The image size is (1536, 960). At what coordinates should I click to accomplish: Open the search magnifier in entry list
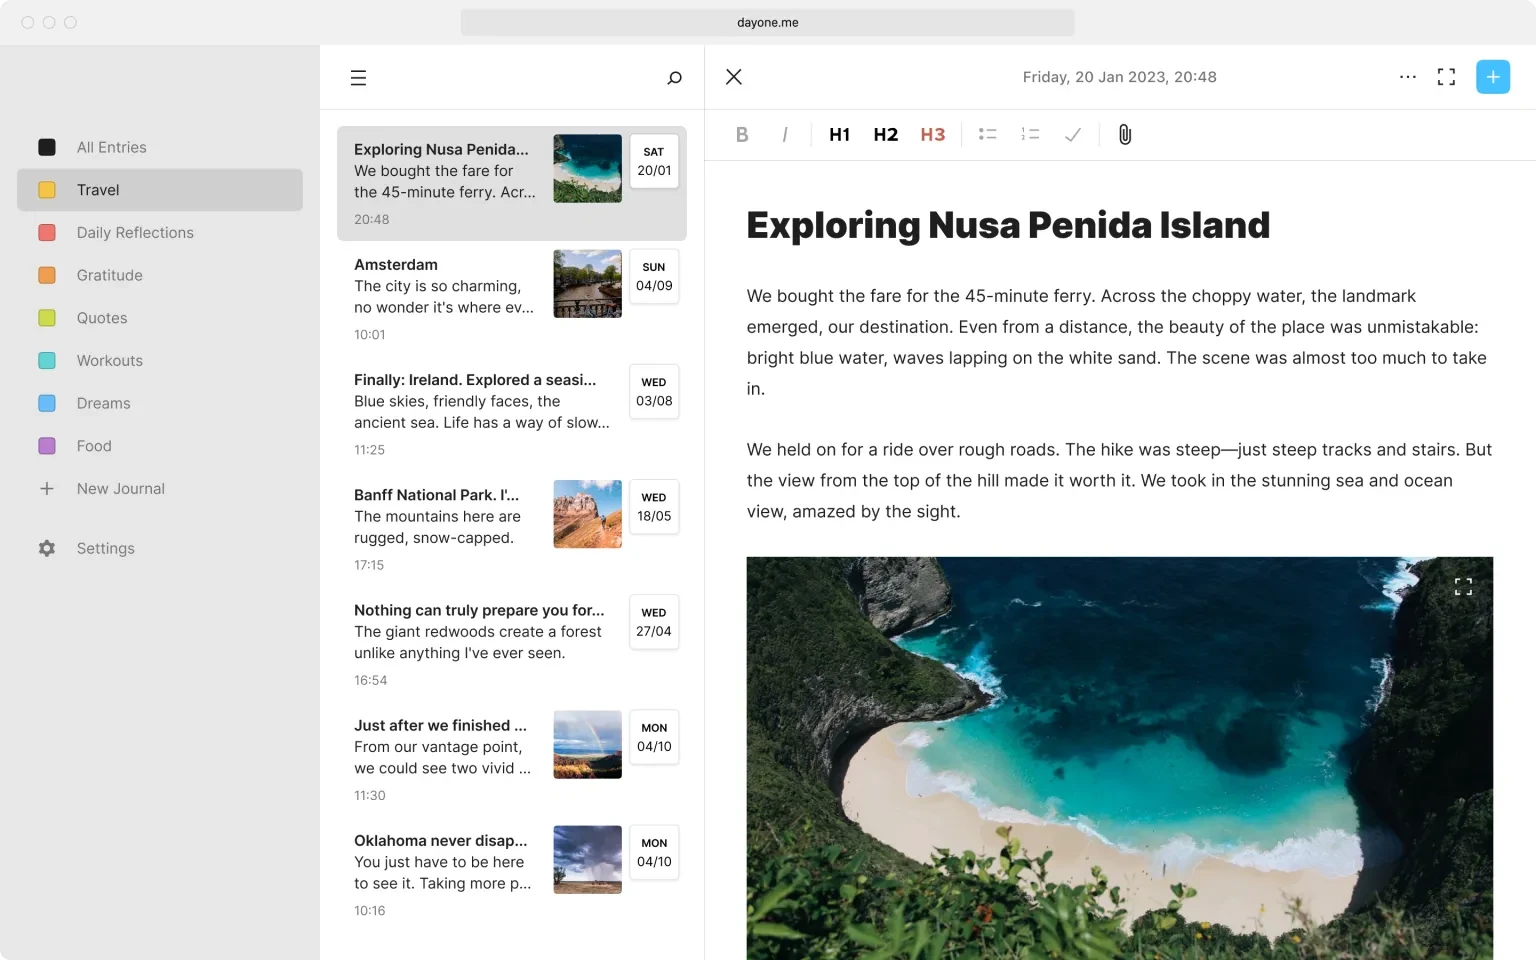click(x=674, y=78)
